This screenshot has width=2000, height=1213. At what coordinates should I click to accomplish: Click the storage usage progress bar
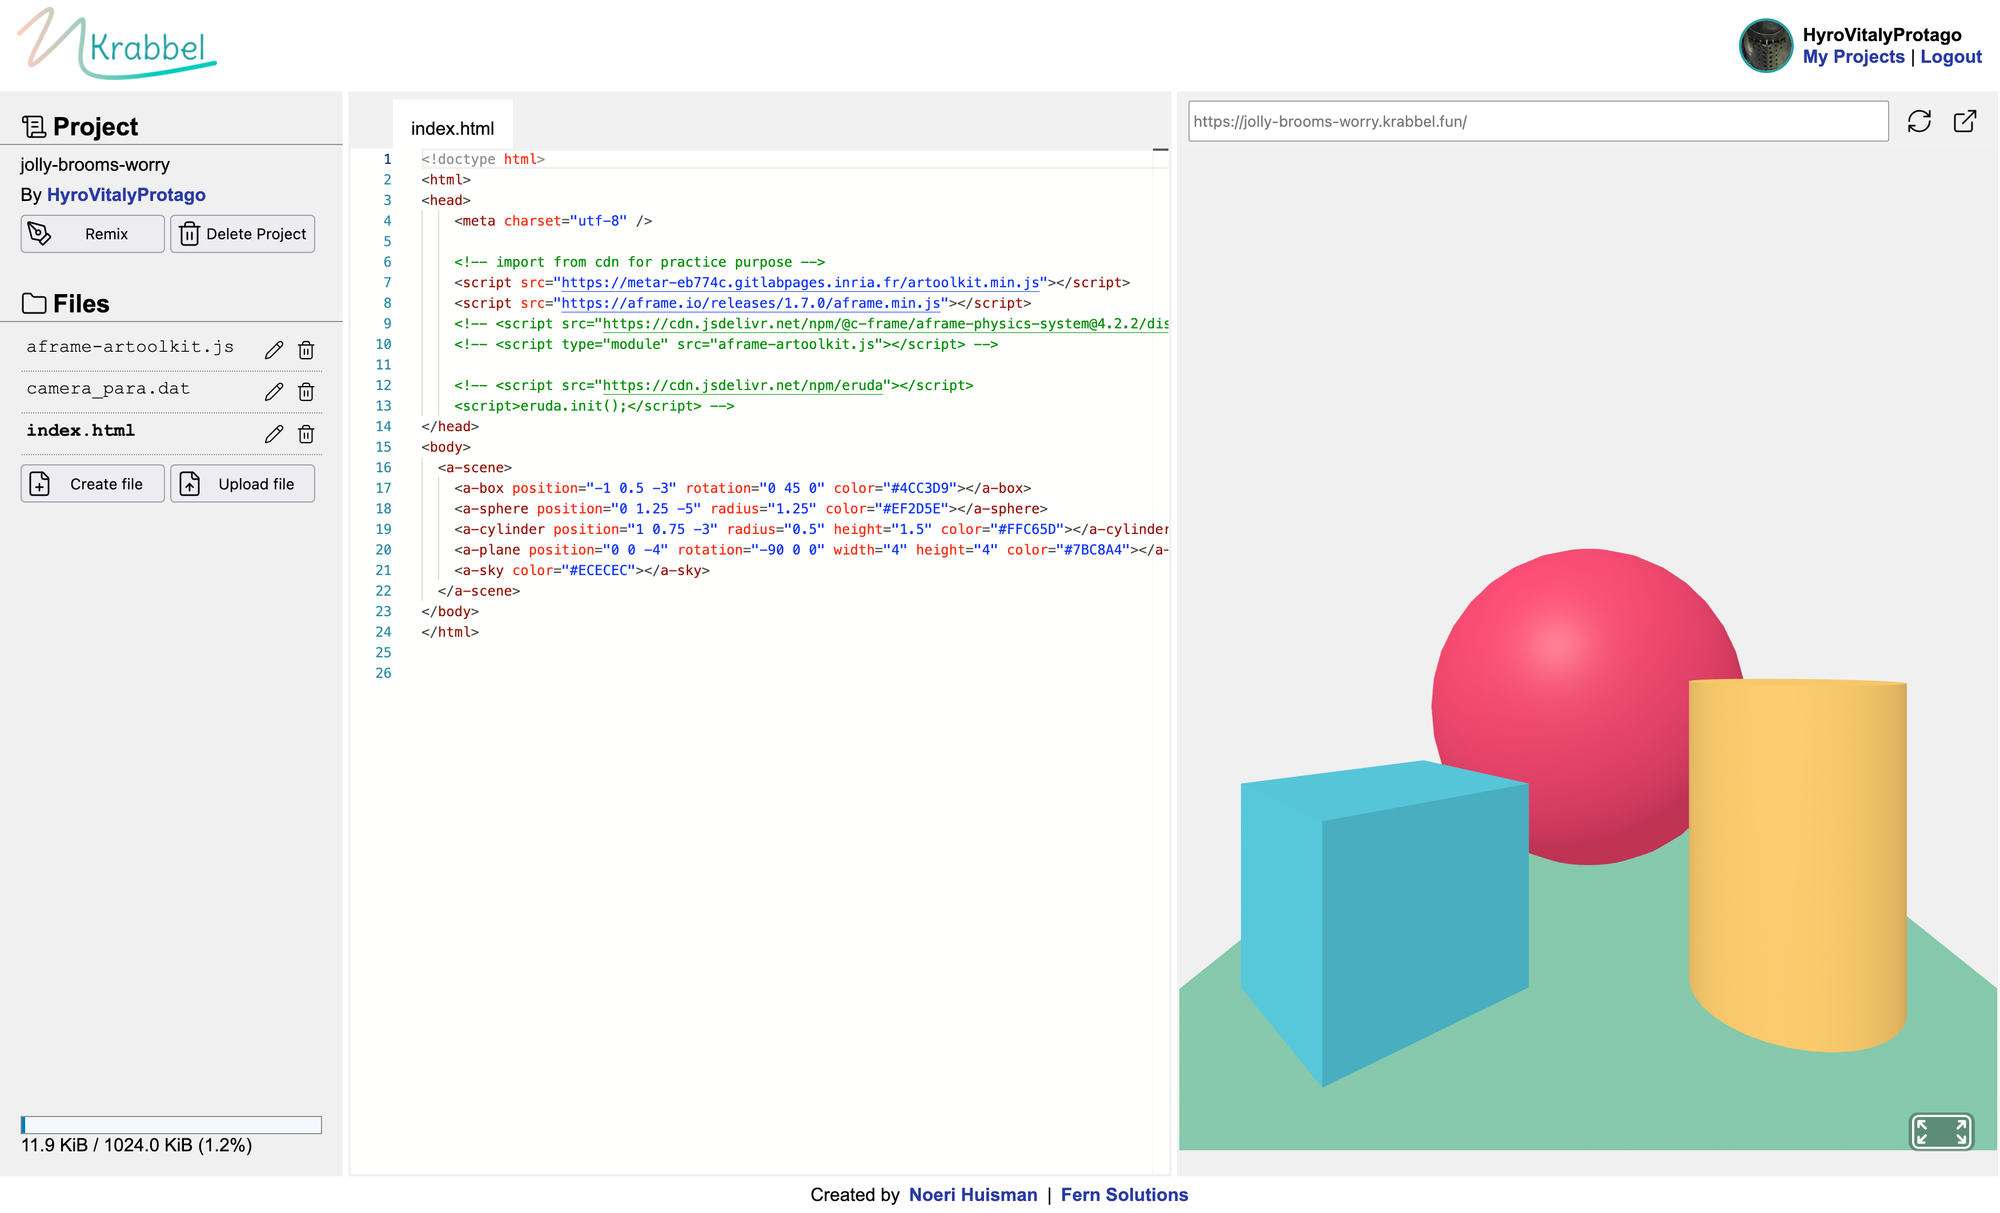(171, 1125)
